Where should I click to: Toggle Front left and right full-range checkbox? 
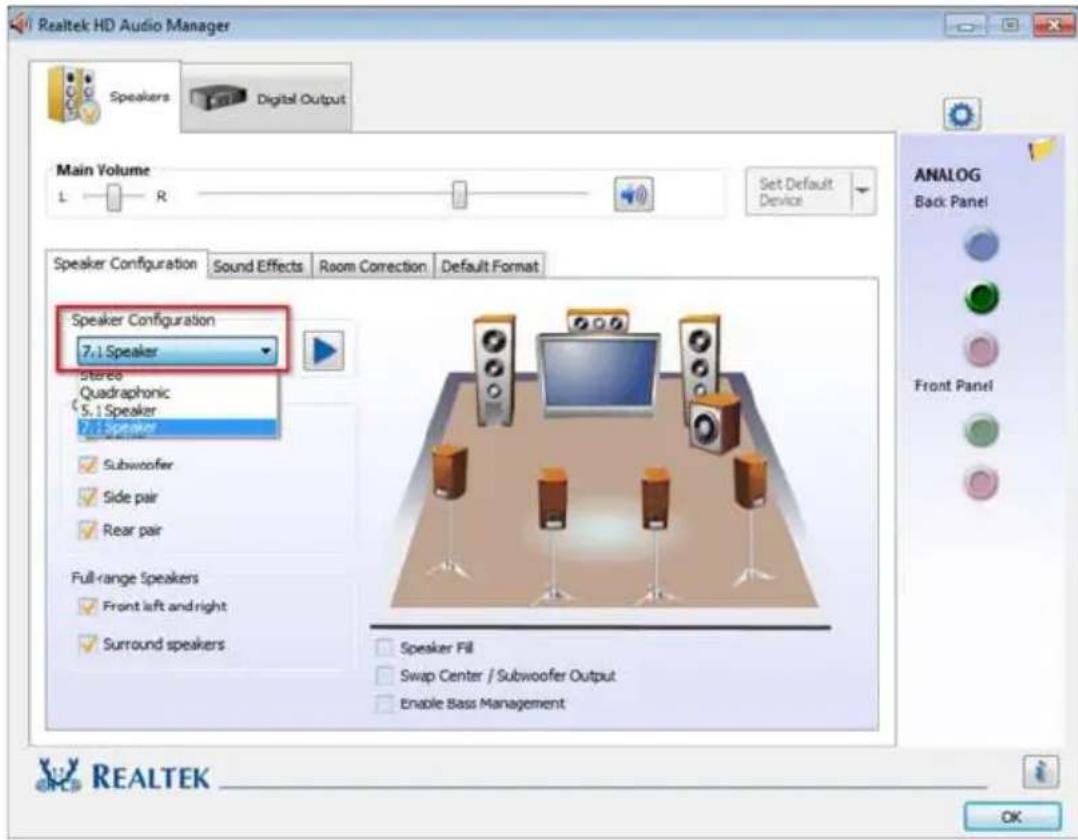point(87,606)
